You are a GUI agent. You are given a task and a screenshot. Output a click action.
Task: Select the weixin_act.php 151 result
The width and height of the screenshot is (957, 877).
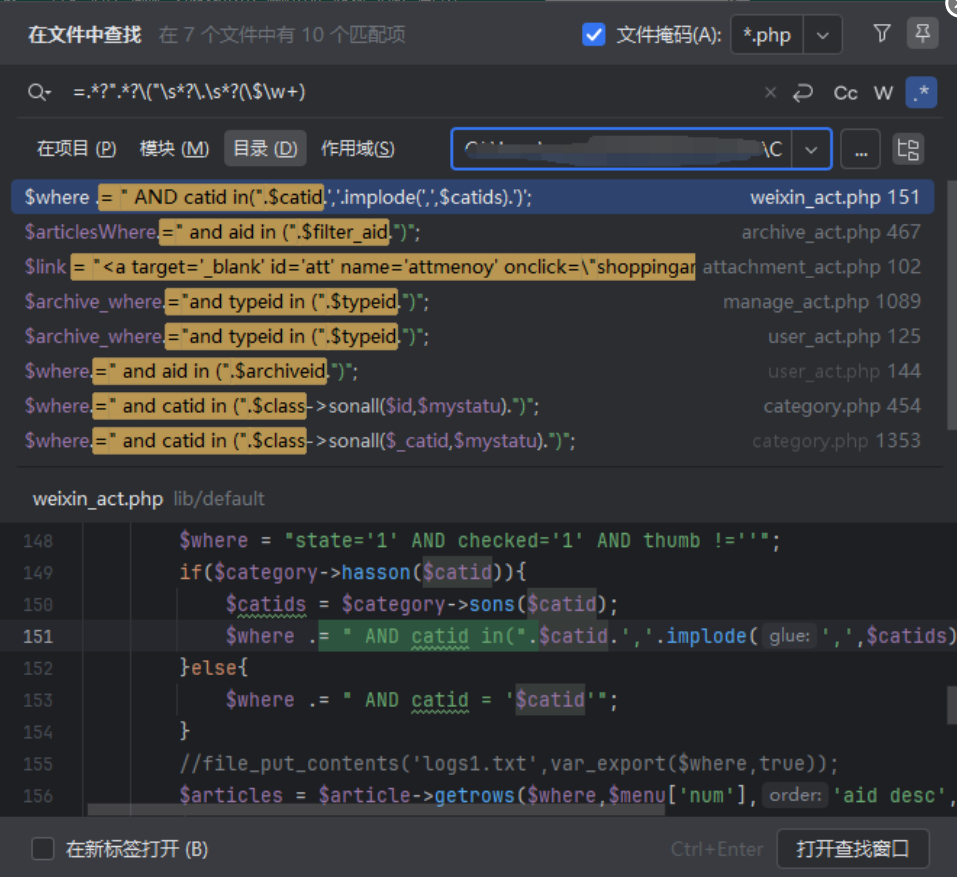tap(472, 197)
